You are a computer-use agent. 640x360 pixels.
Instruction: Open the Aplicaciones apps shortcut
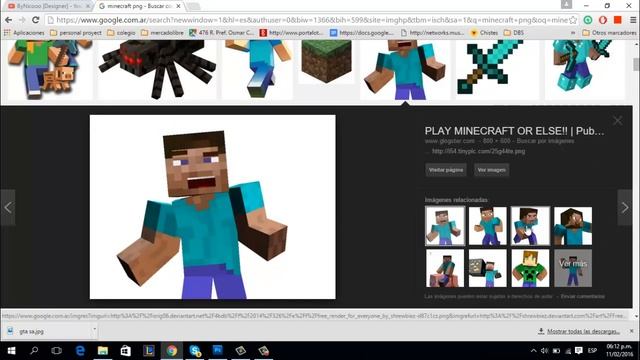click(24, 33)
